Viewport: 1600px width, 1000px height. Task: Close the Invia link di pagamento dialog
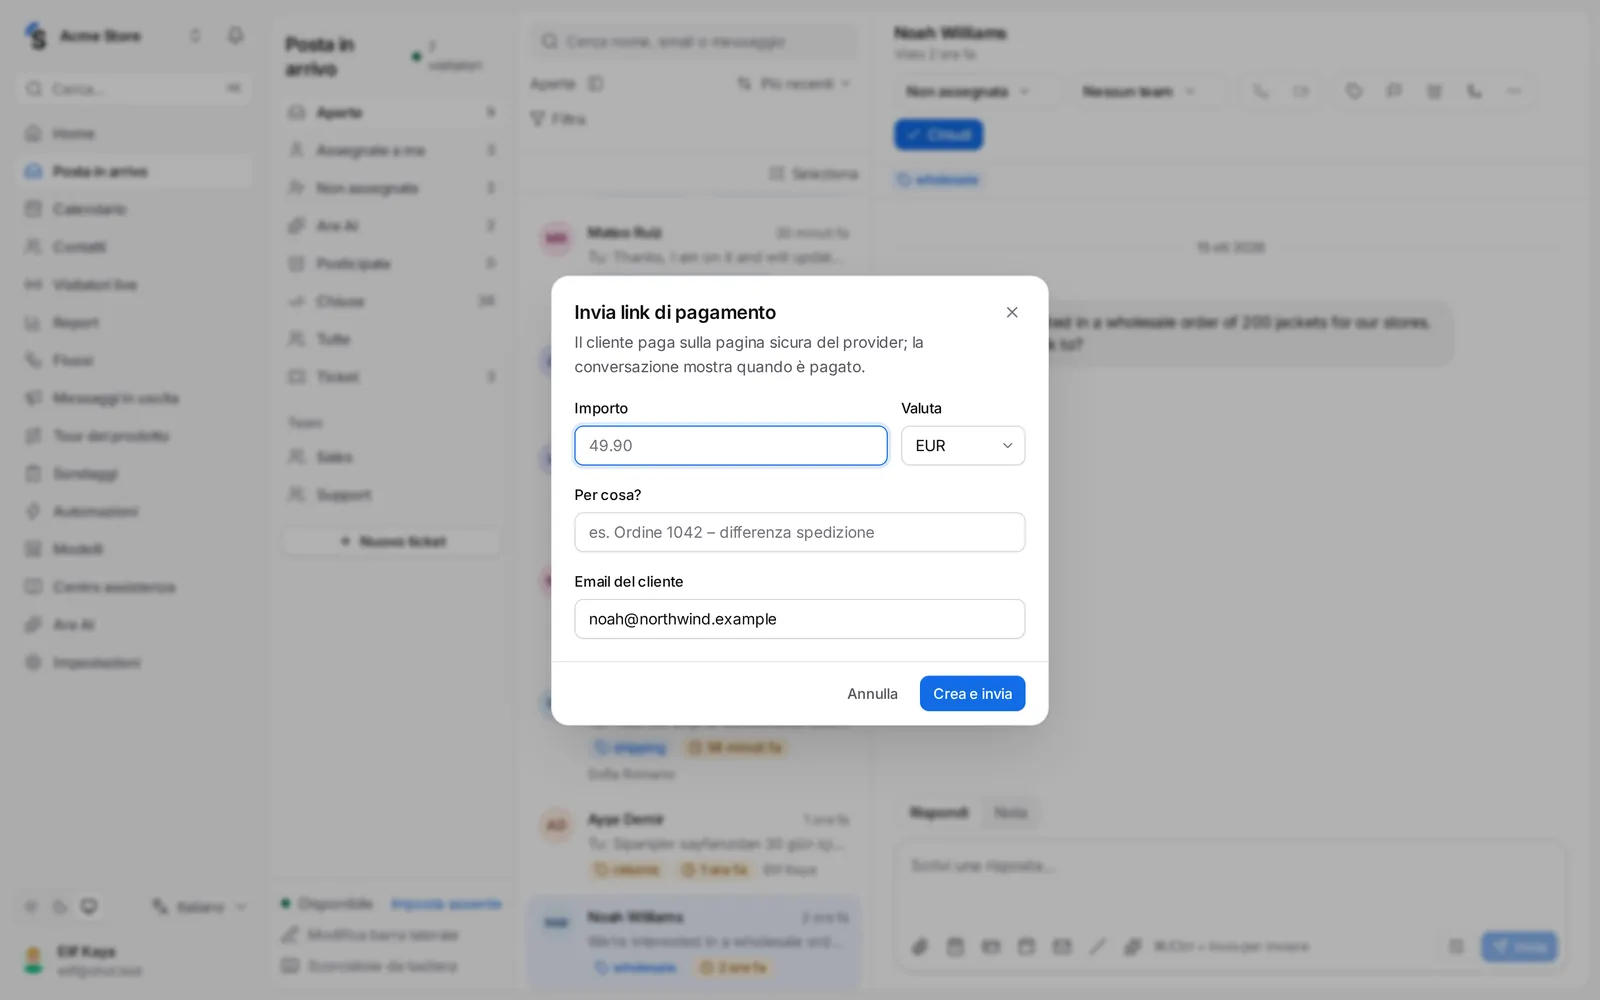point(1012,312)
